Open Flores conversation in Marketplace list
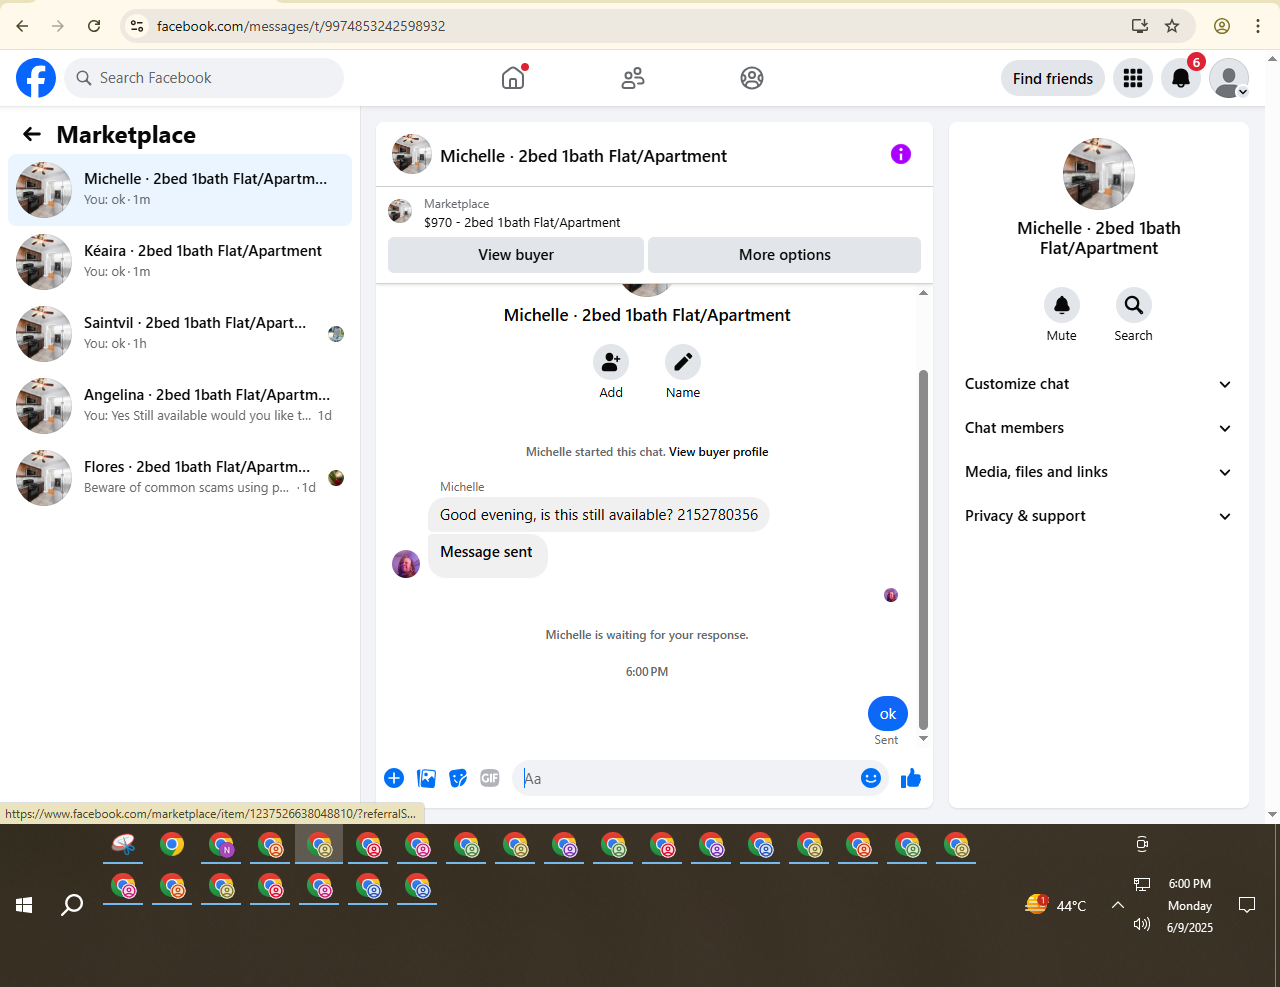 pos(180,478)
